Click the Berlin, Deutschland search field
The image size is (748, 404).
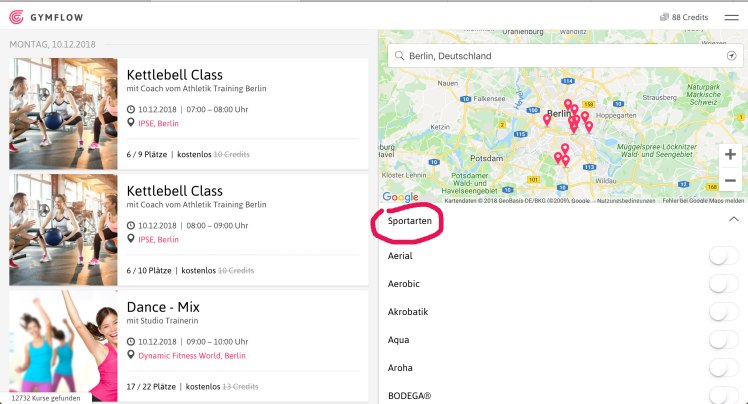[x=560, y=56]
